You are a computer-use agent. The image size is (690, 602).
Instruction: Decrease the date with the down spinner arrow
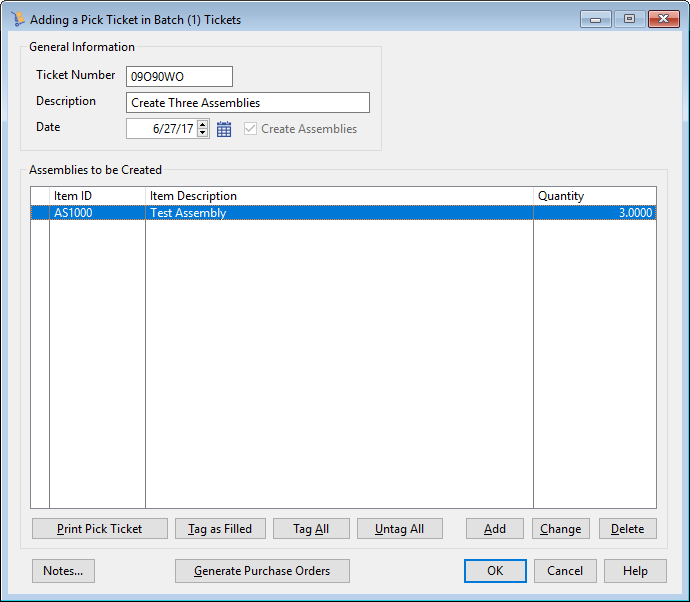tap(203, 133)
